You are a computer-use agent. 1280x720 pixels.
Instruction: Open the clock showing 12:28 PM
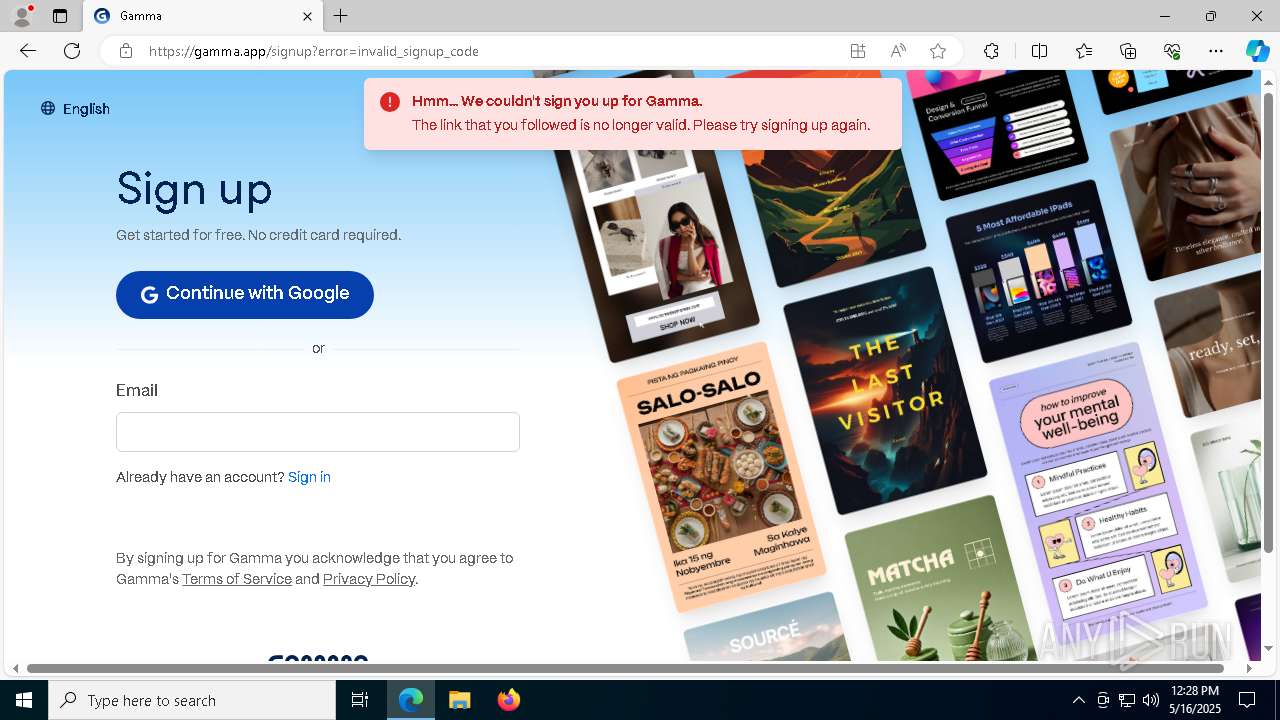(1195, 700)
